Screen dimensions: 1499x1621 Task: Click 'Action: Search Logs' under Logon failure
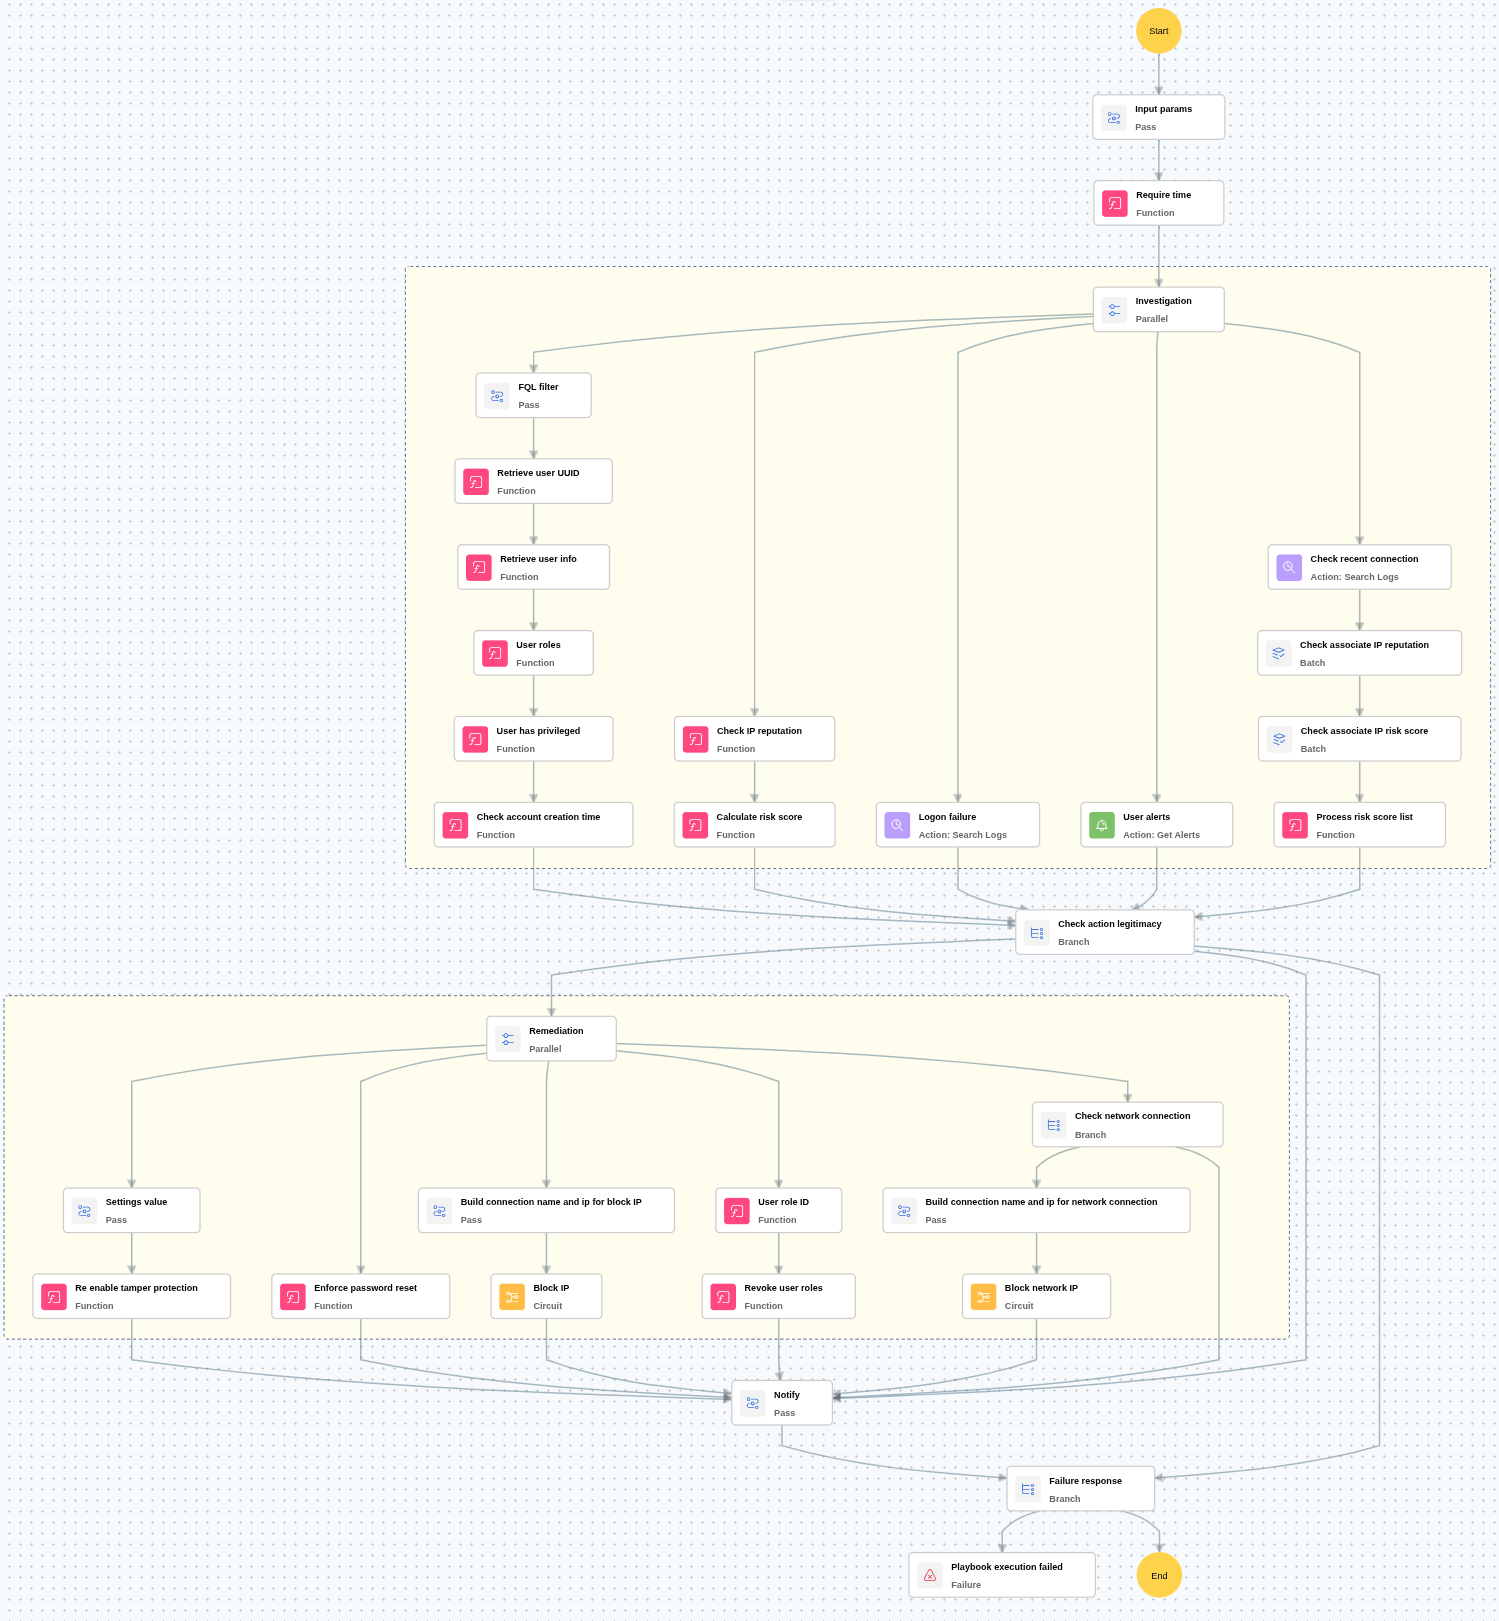(963, 835)
